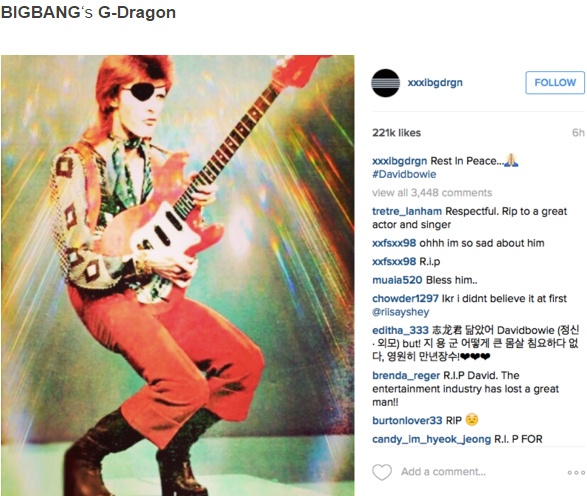The image size is (587, 496).
Task: View brenda_reger profile
Action: coord(406,375)
